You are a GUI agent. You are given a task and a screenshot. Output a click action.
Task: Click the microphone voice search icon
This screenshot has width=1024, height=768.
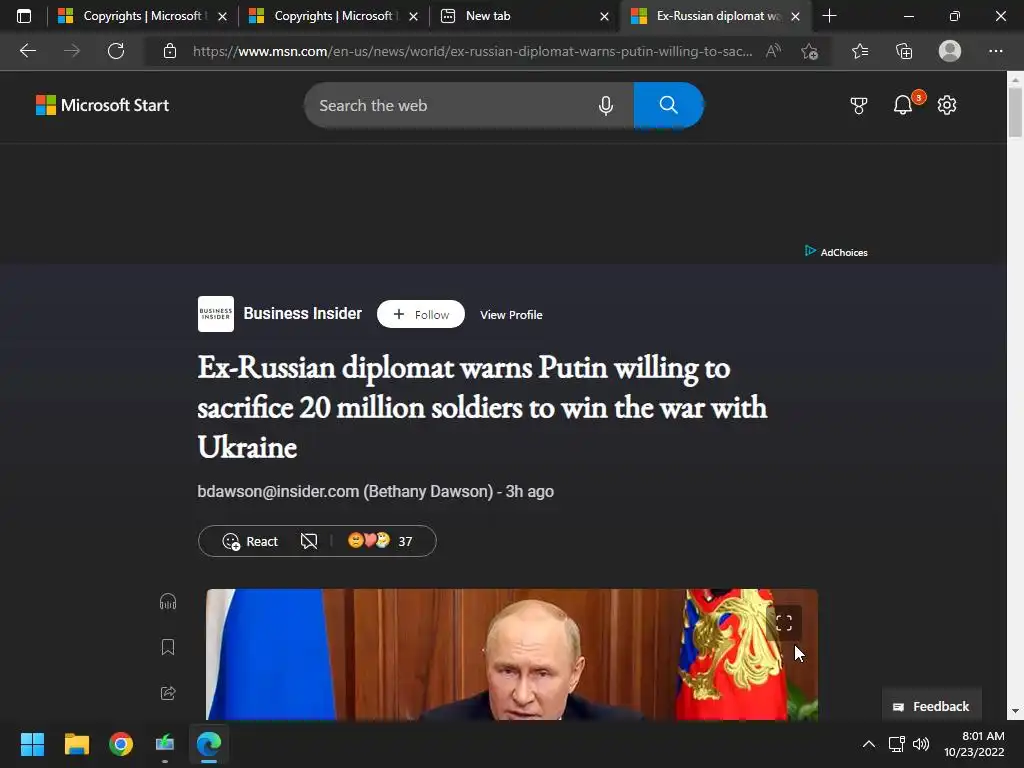point(605,105)
